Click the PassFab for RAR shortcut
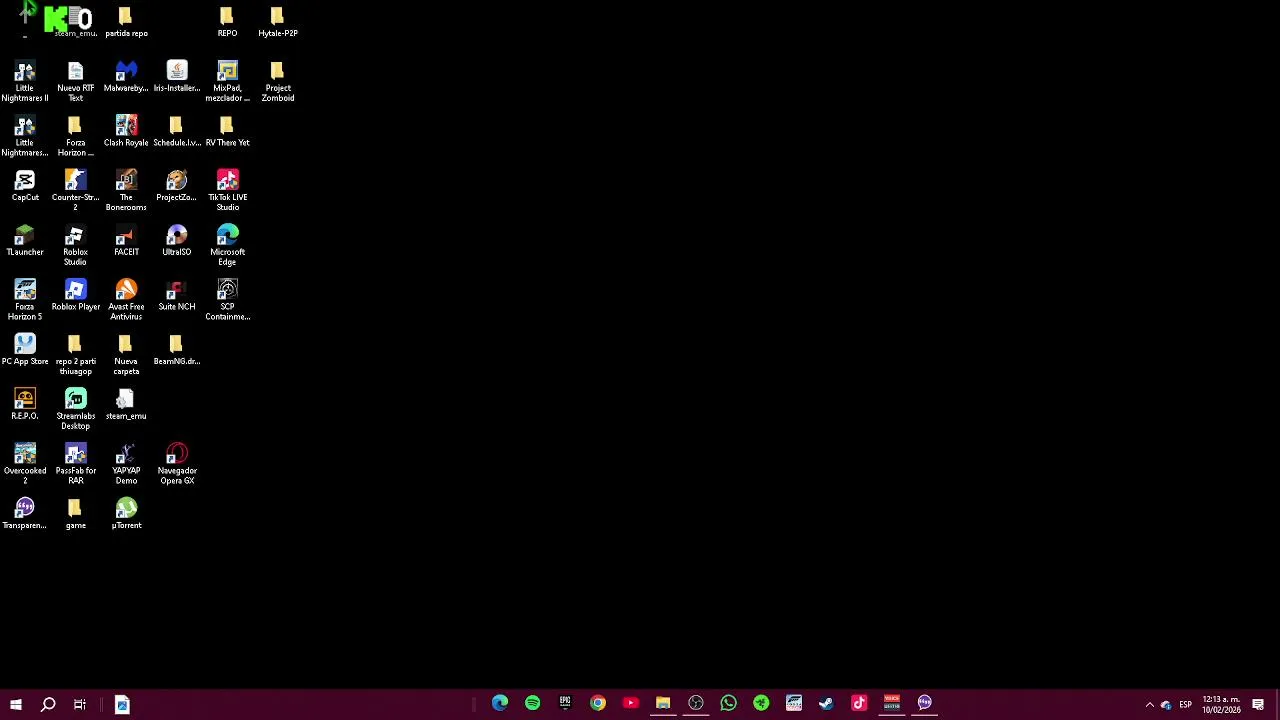This screenshot has width=1280, height=720. tap(75, 464)
